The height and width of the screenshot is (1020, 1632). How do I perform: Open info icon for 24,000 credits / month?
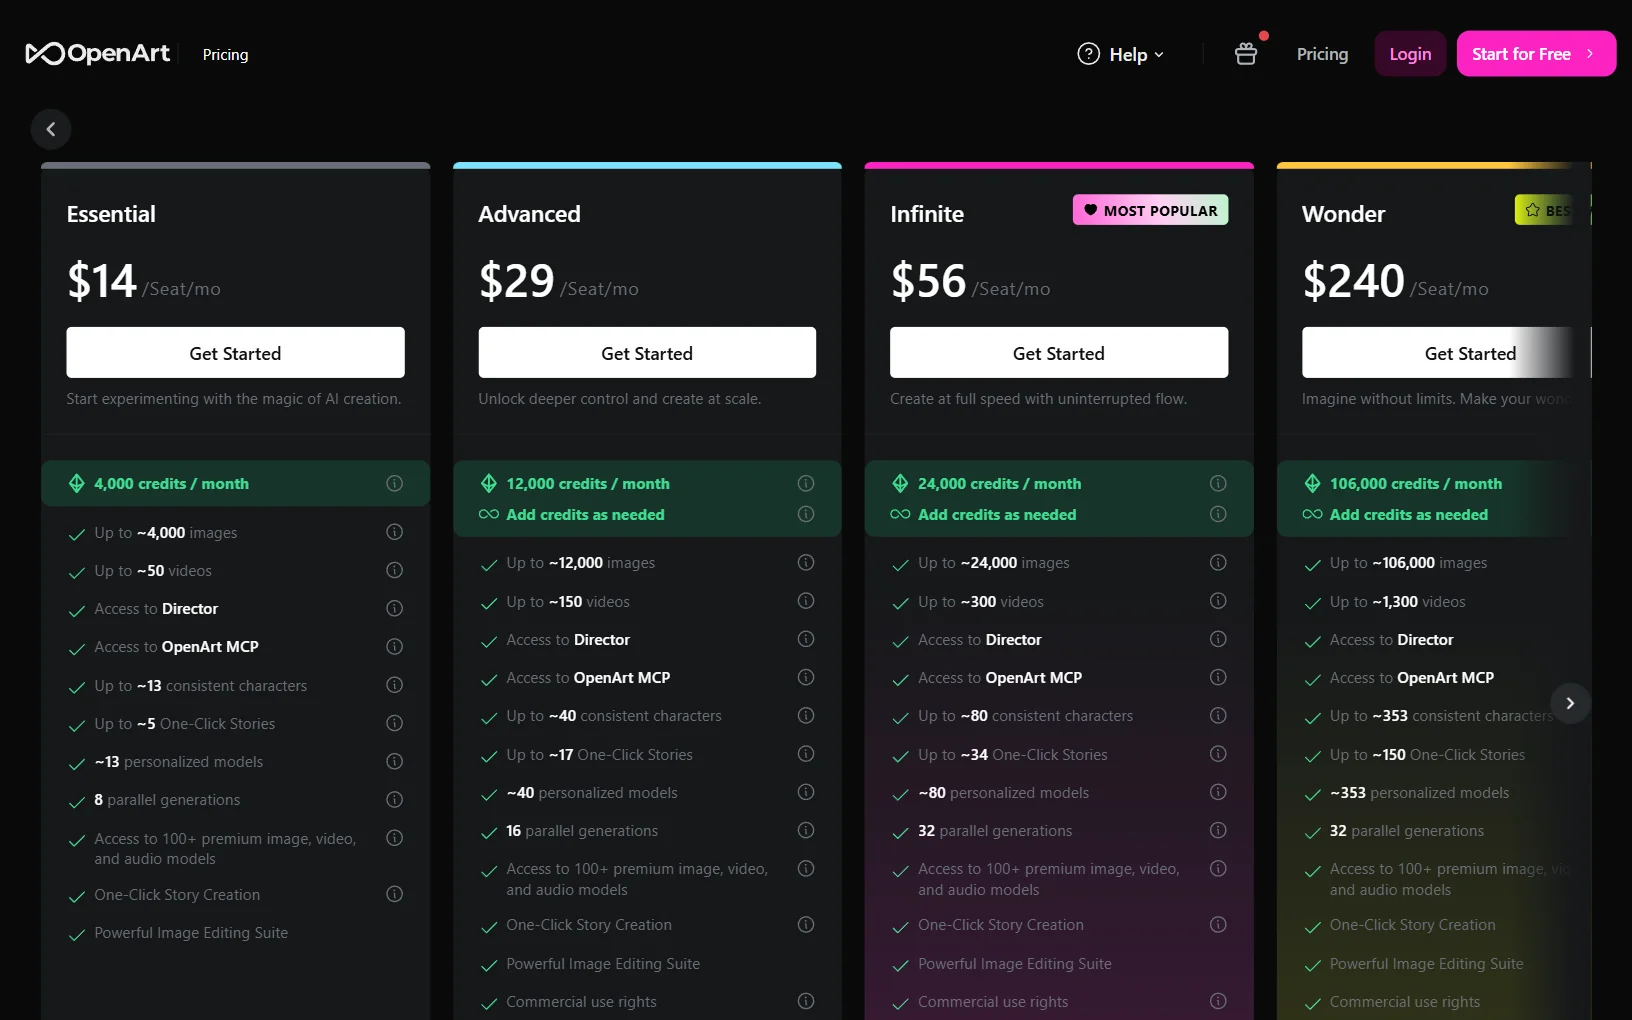(1218, 484)
